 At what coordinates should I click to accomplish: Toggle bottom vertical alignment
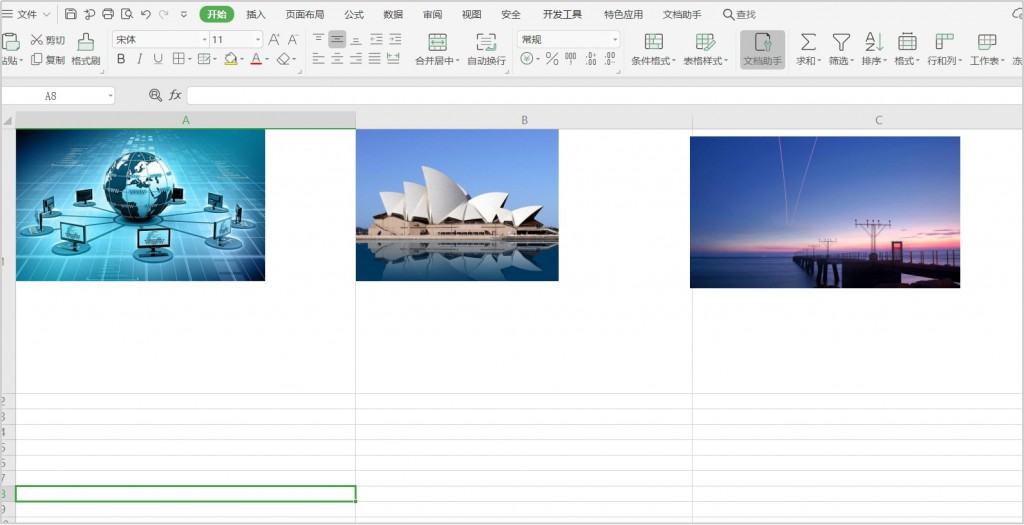click(356, 39)
